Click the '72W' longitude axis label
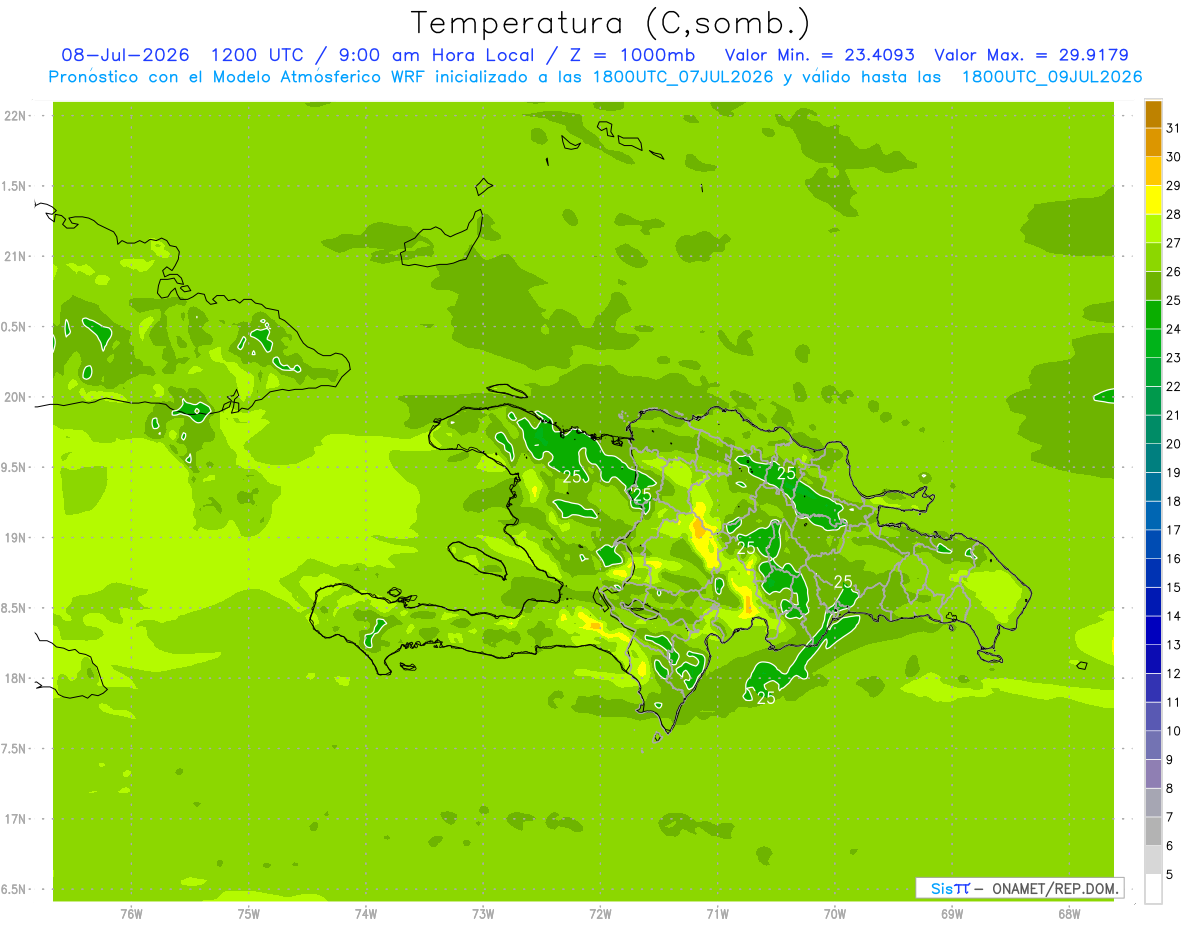 click(601, 913)
